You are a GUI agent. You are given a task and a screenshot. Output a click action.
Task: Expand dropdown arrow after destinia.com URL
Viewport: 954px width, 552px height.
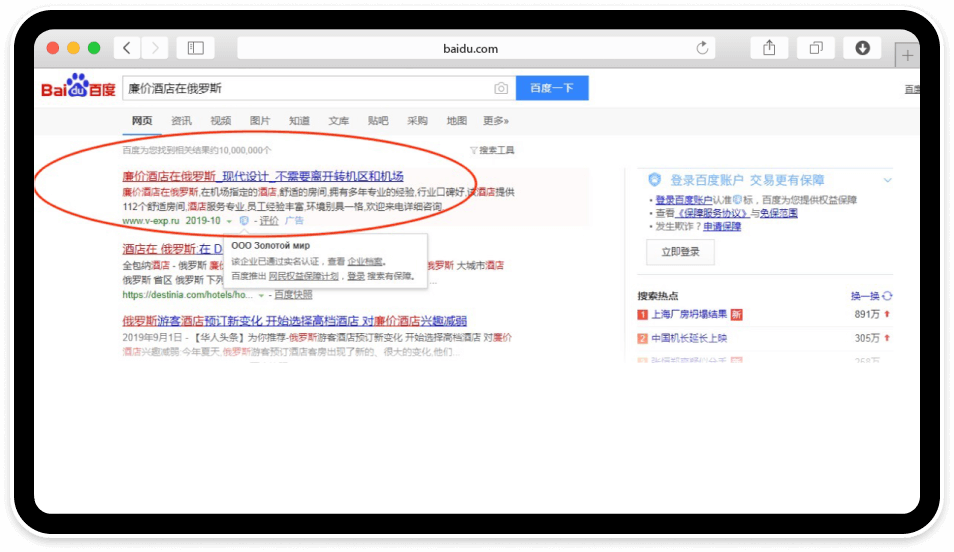click(261, 295)
